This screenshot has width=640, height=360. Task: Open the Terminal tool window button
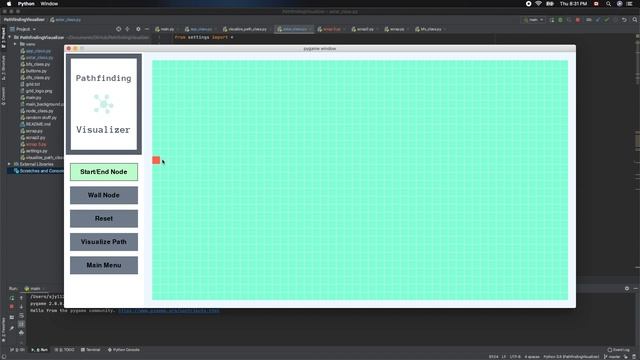[x=91, y=350]
